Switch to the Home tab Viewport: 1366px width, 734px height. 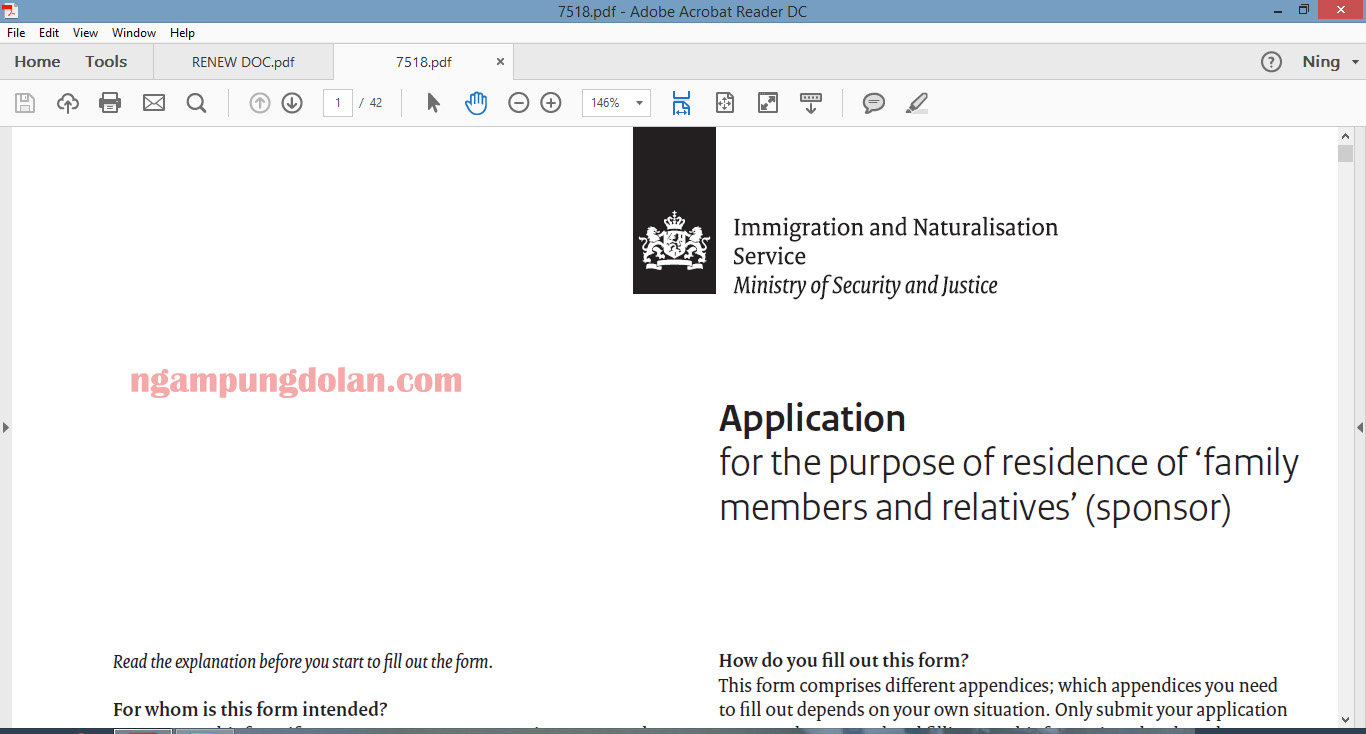(38, 62)
